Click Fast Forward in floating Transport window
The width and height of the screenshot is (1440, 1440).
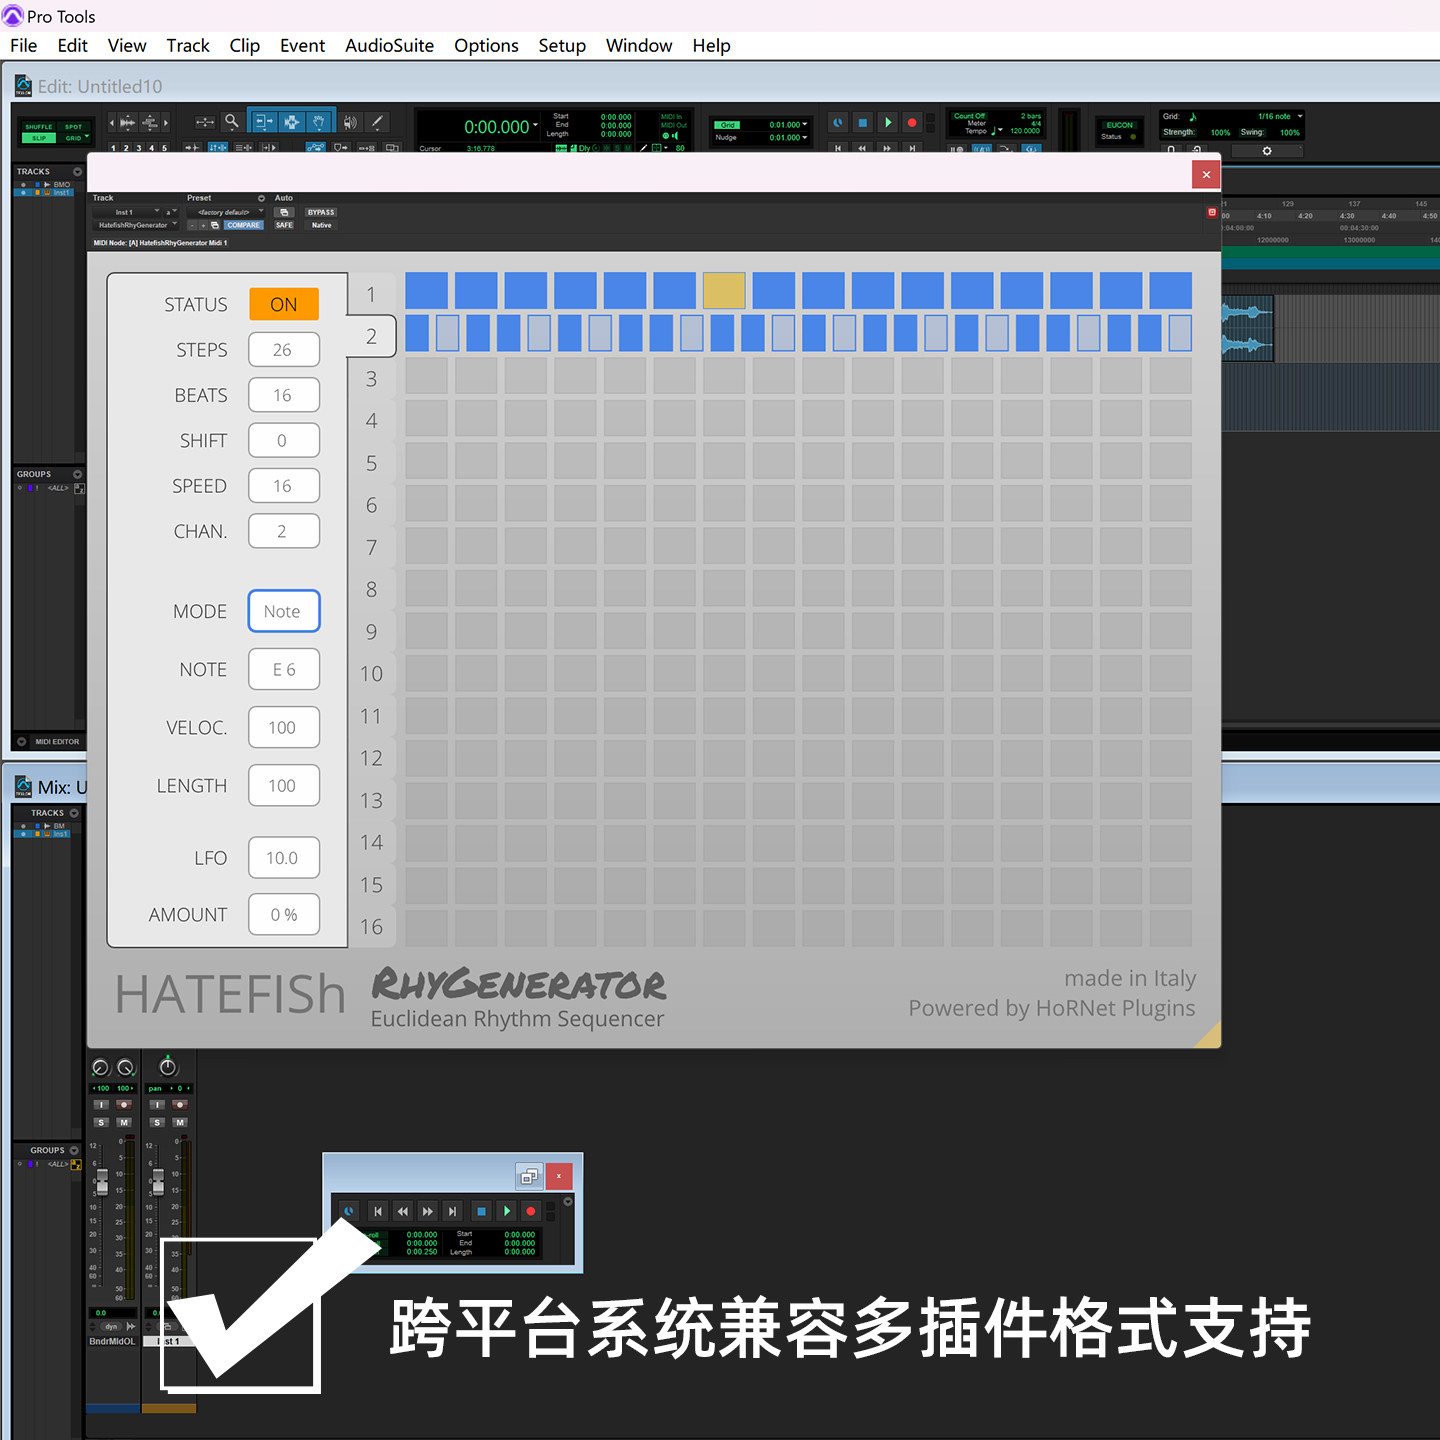click(428, 1211)
